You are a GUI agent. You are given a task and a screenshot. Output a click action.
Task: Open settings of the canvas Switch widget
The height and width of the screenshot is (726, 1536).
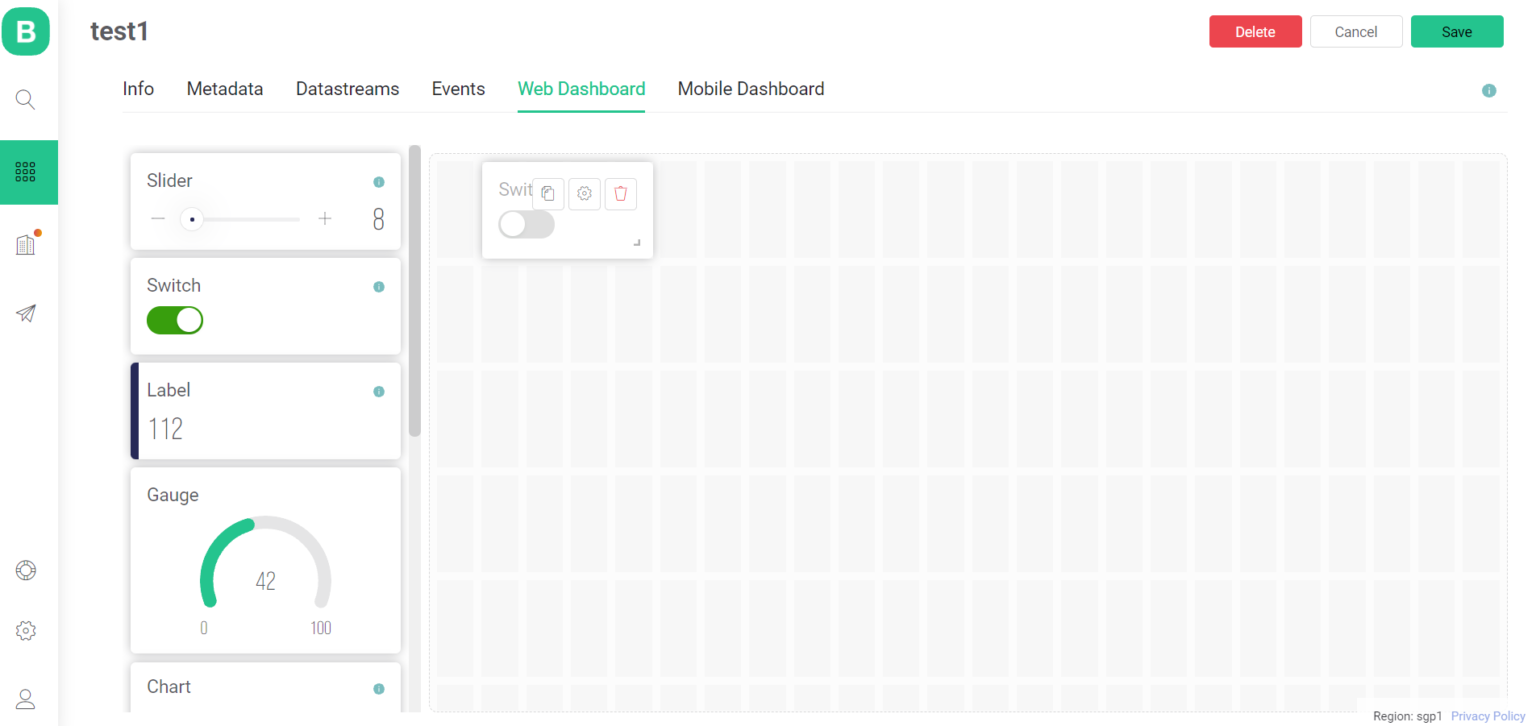tap(584, 193)
